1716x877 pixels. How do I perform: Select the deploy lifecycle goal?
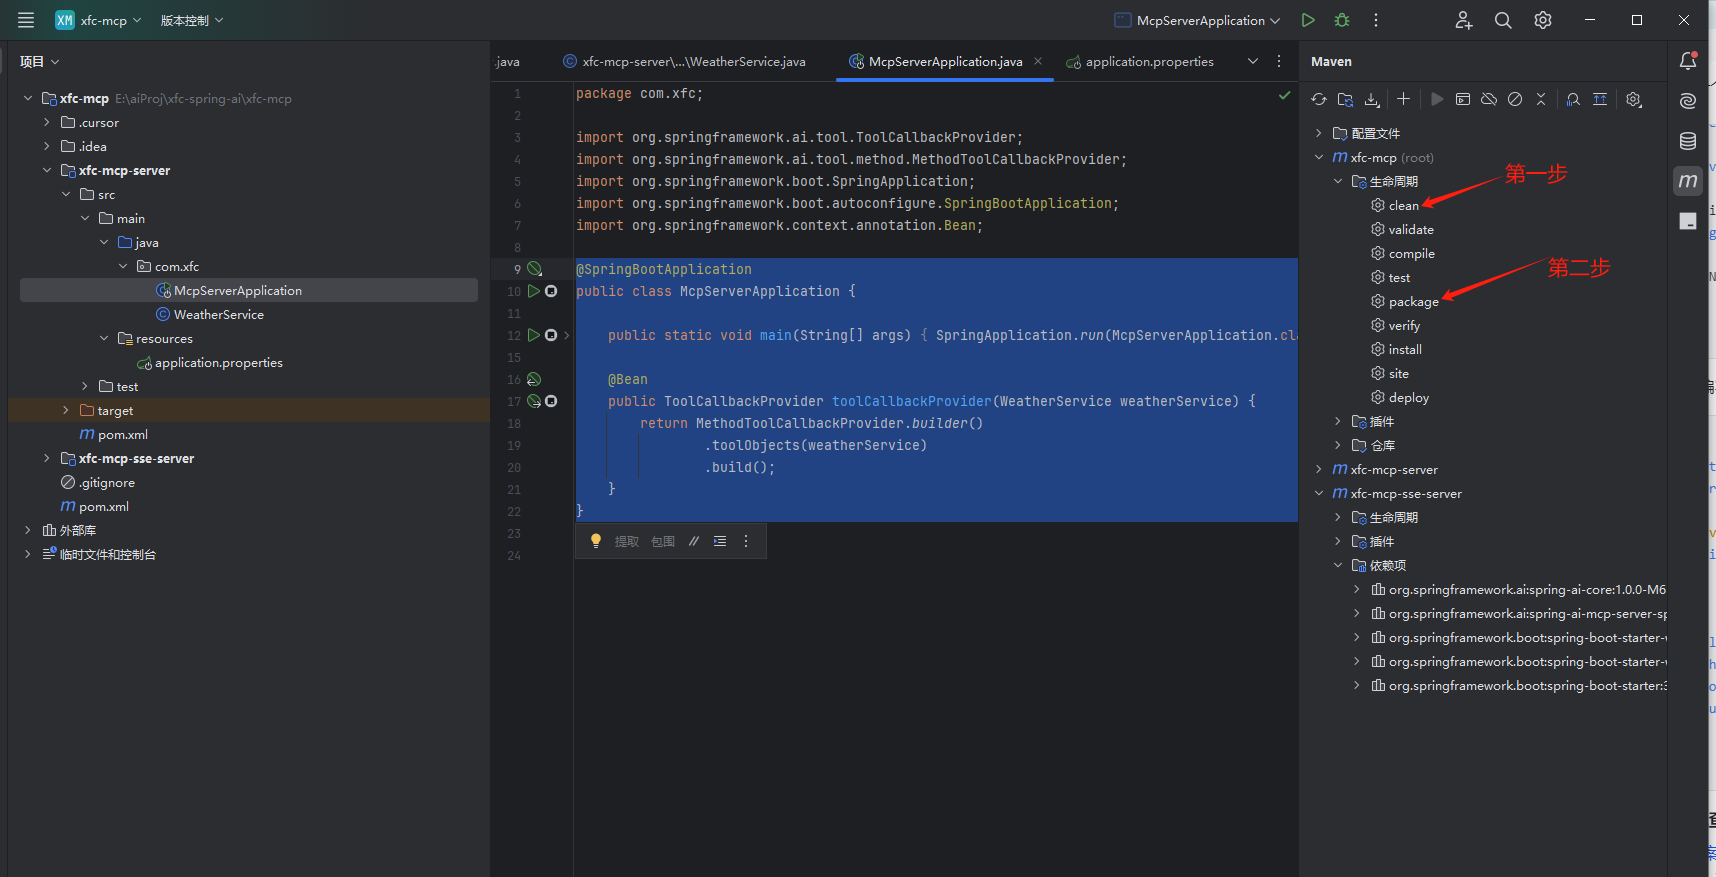1408,398
